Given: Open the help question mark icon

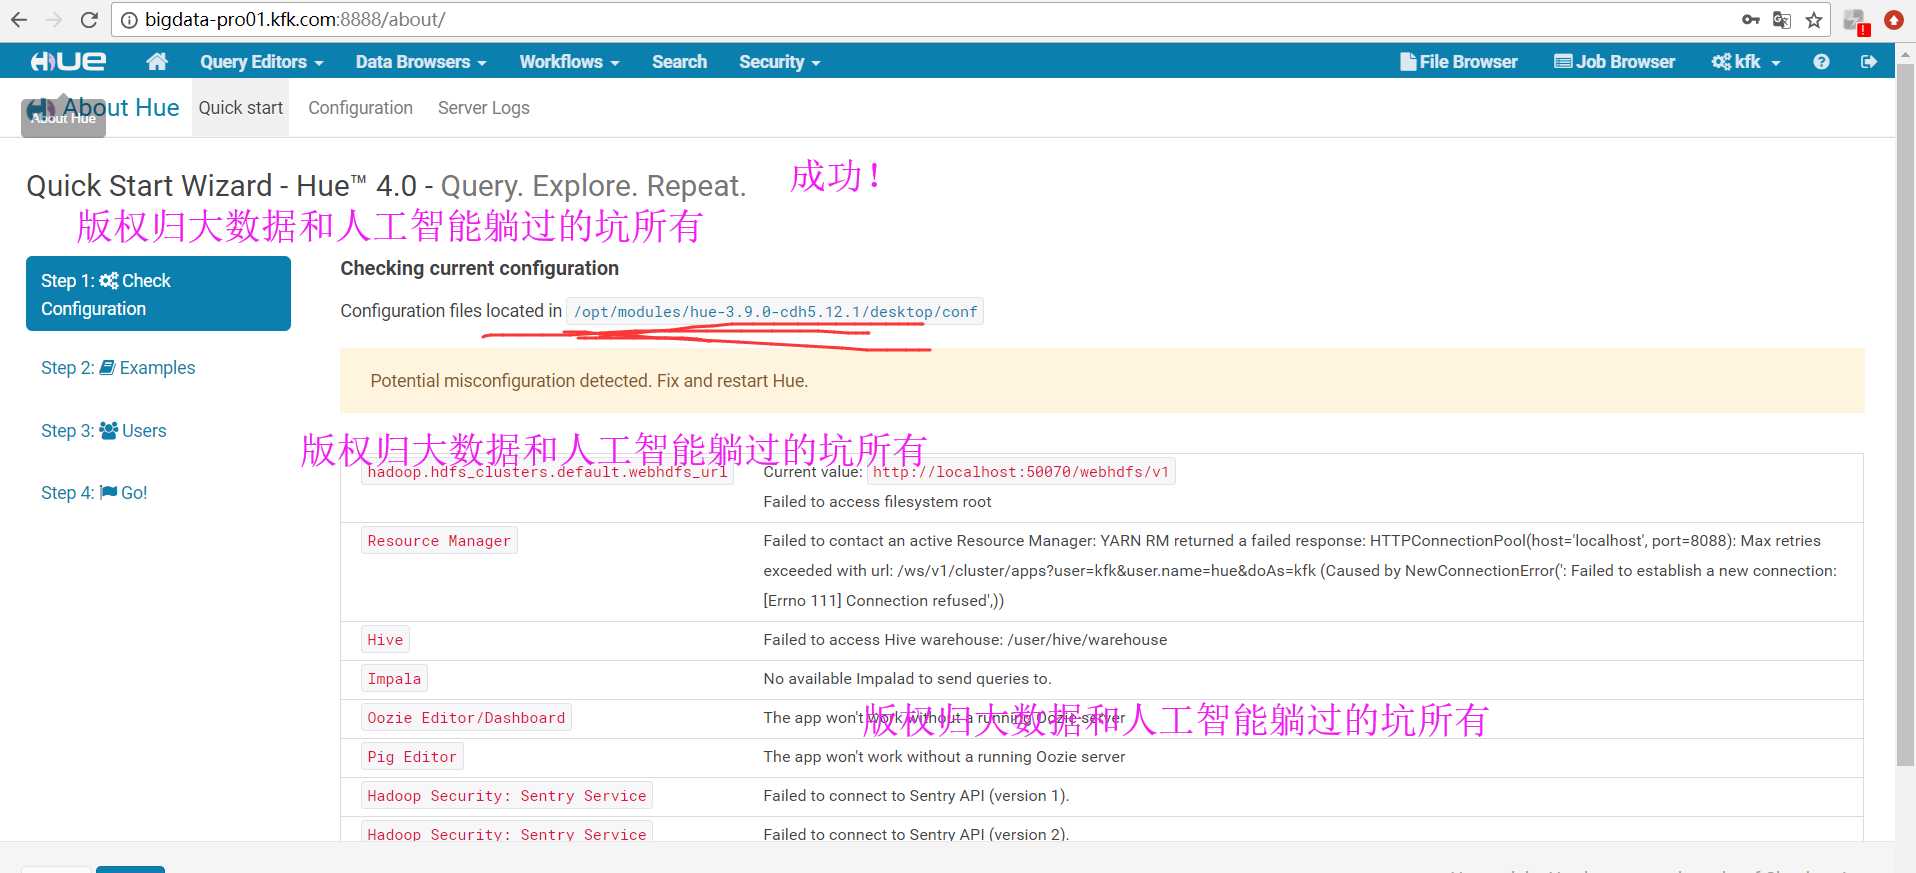Looking at the screenshot, I should [1821, 62].
